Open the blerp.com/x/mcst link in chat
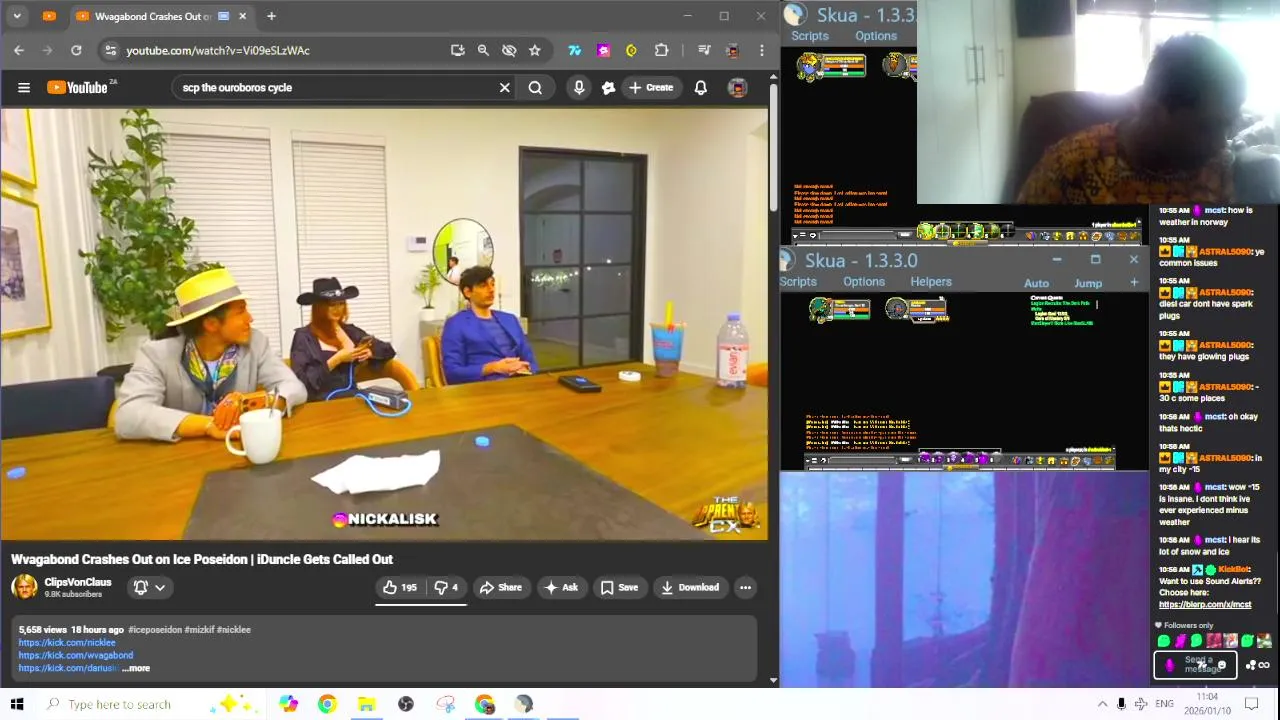 click(x=1205, y=605)
